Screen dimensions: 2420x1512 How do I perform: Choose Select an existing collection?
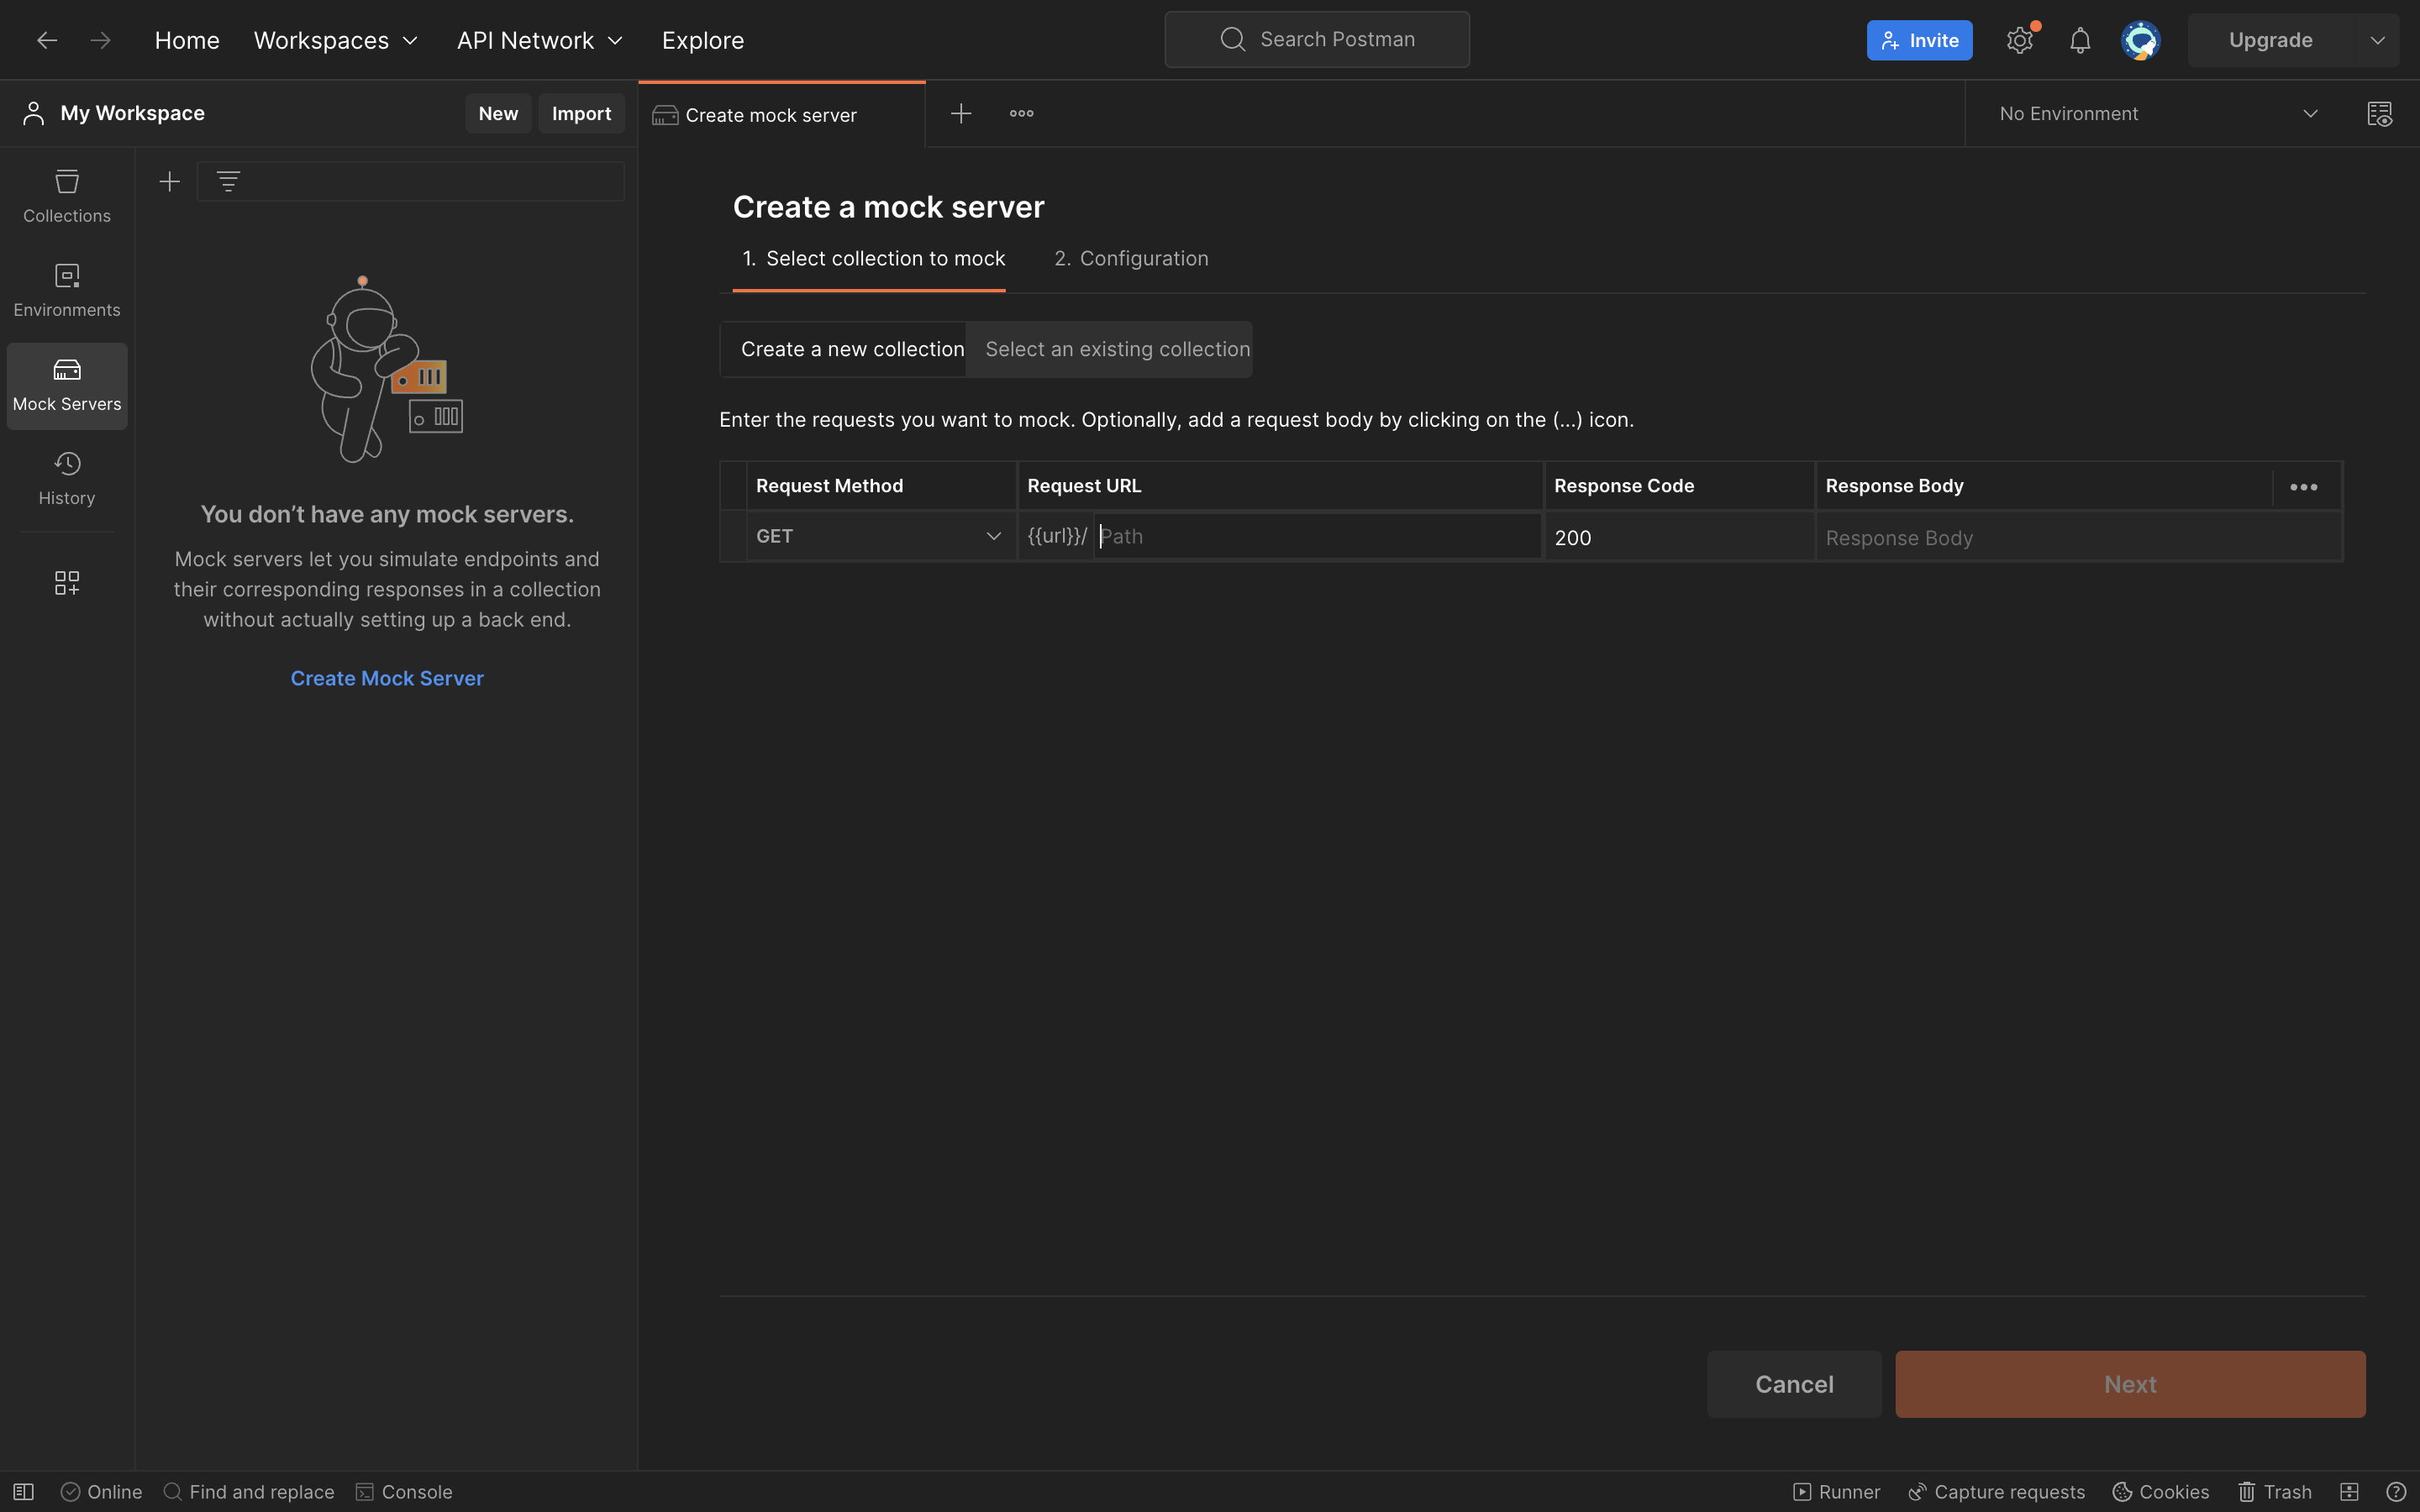point(1109,349)
